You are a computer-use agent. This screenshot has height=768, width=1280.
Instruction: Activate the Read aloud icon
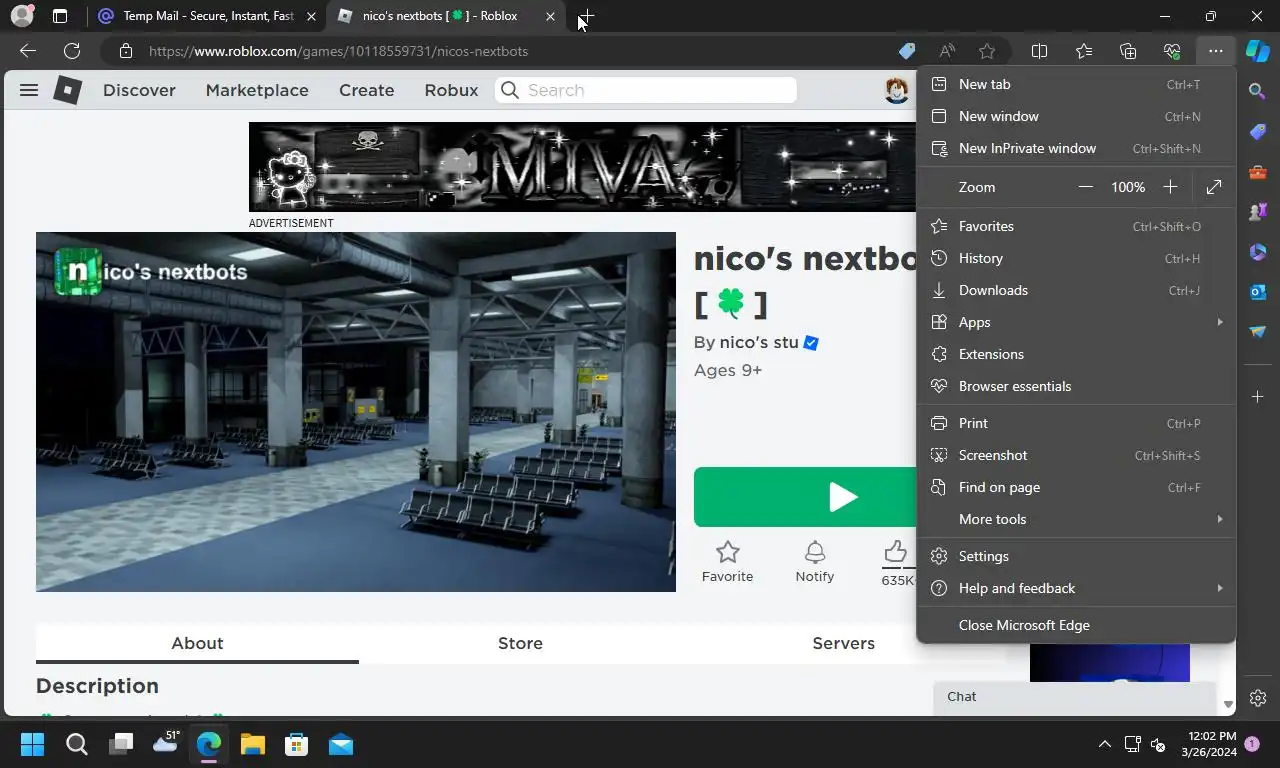coord(947,51)
